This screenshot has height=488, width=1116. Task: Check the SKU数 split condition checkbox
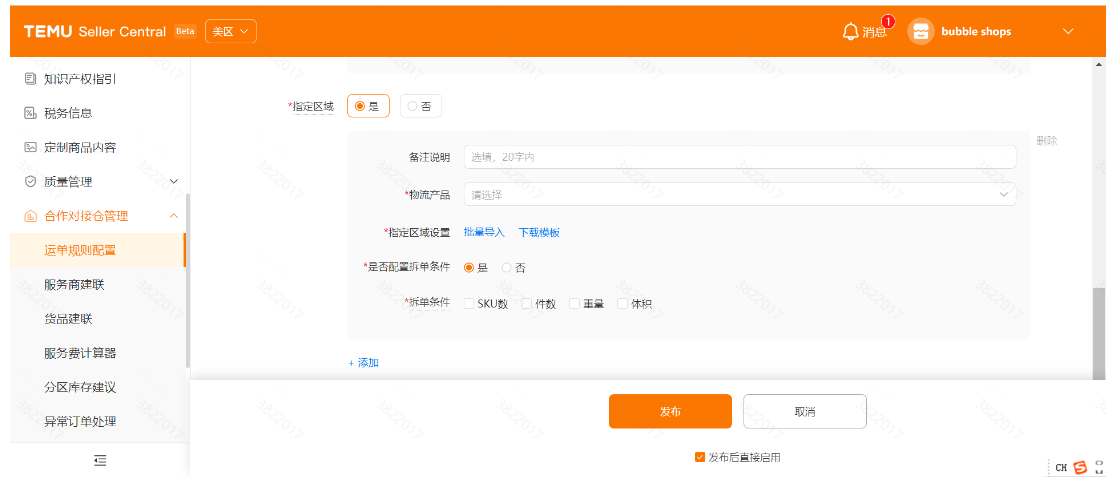[x=469, y=304]
